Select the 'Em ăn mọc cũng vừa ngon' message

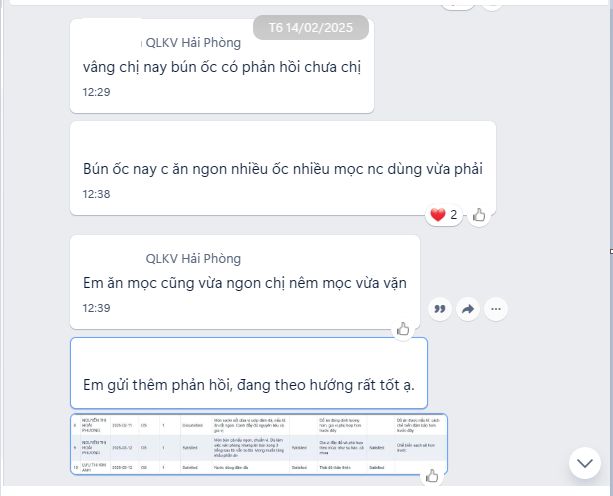245,283
